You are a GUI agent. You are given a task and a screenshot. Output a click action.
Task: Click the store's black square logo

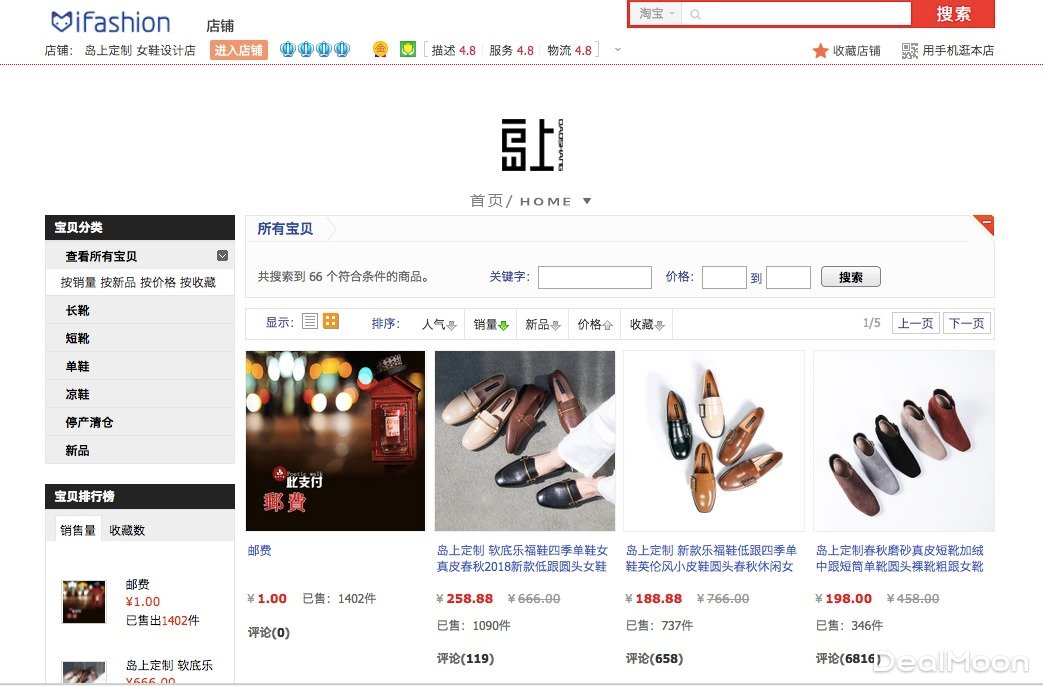pos(525,146)
